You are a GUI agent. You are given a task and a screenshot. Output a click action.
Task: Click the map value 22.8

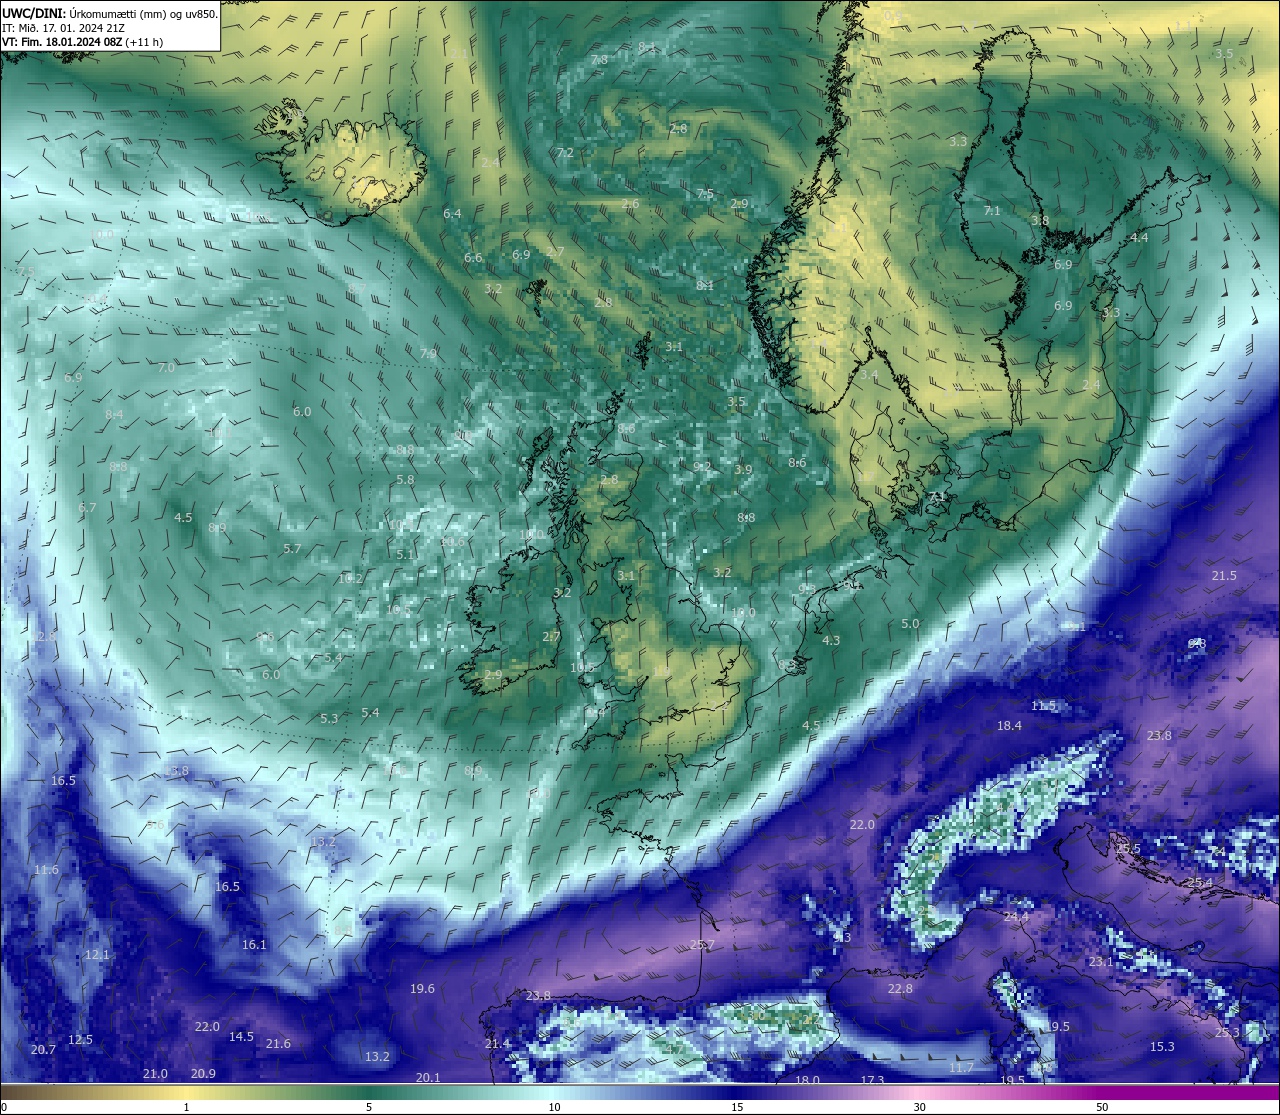pyautogui.click(x=900, y=988)
